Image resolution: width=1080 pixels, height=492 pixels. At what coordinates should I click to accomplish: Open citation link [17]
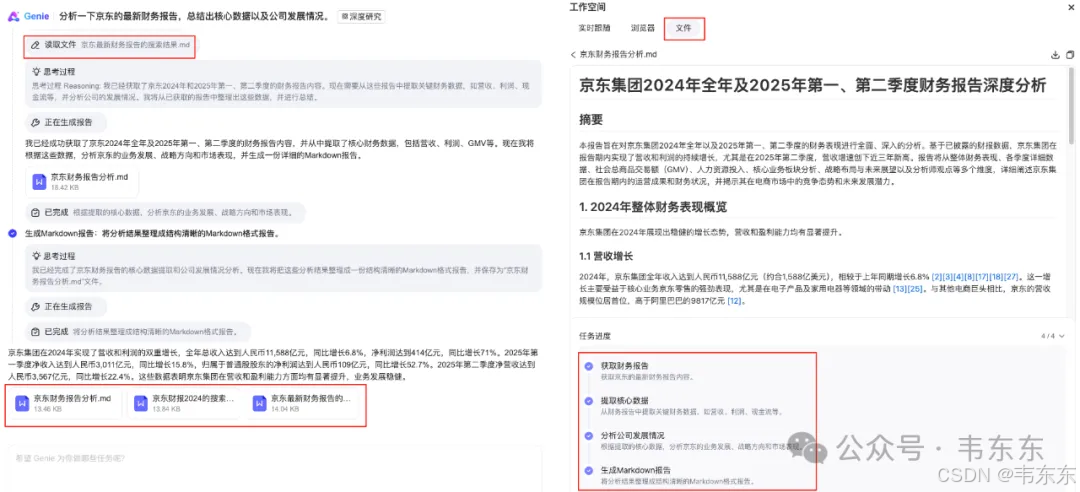[982, 276]
